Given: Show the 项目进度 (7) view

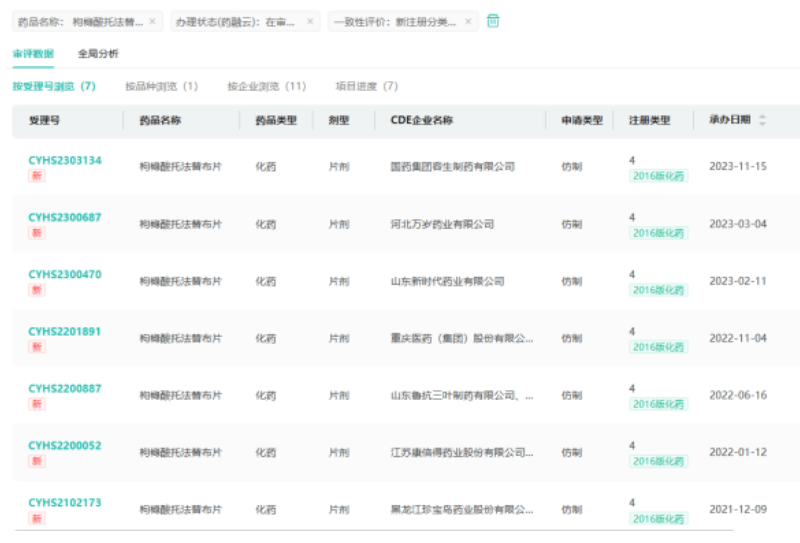Looking at the screenshot, I should pyautogui.click(x=366, y=87).
